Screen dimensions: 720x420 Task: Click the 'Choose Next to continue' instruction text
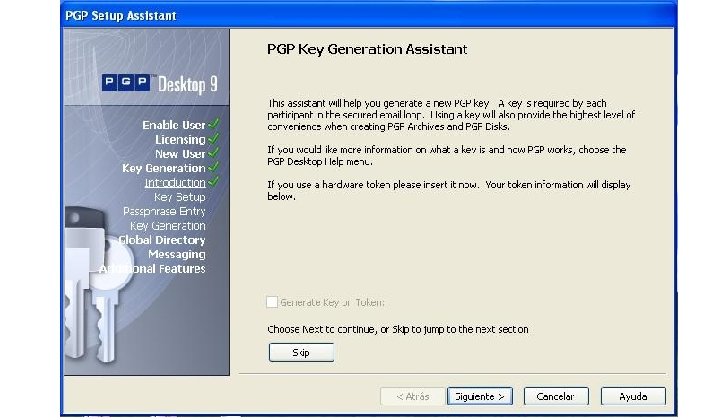398,329
